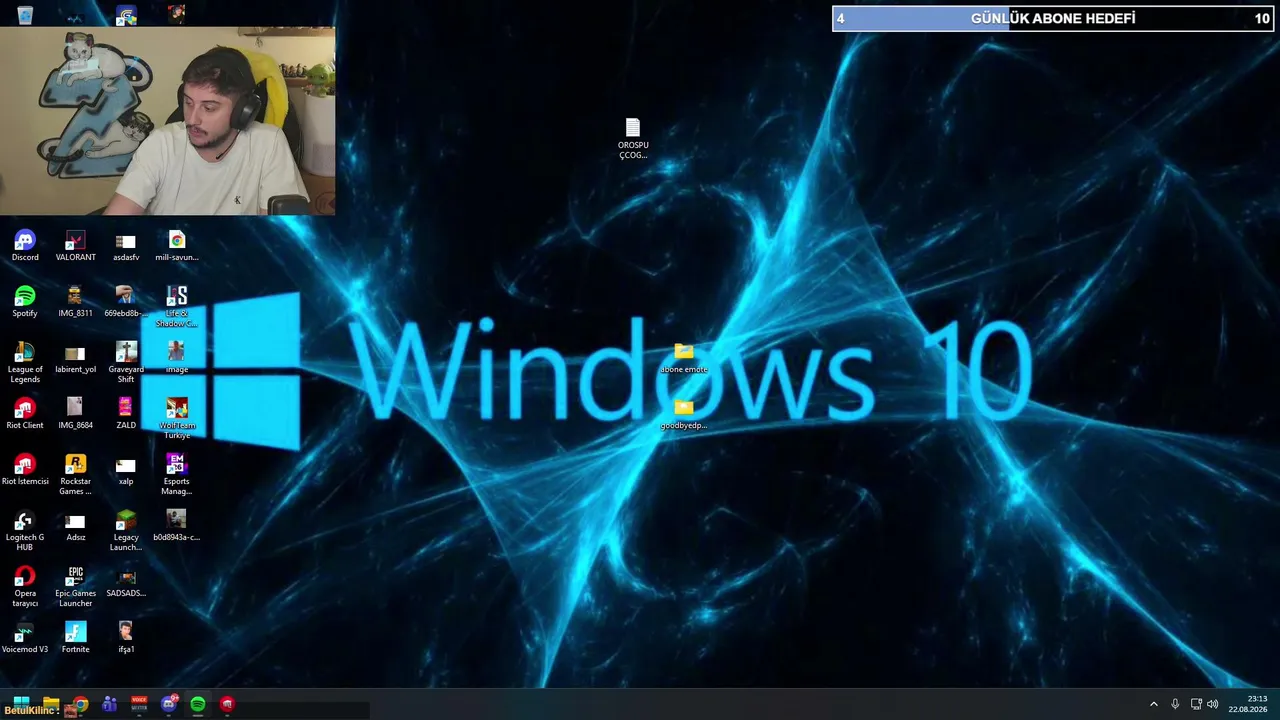Image resolution: width=1280 pixels, height=720 pixels.
Task: Select the Discord desktop shortcut
Action: click(x=25, y=246)
